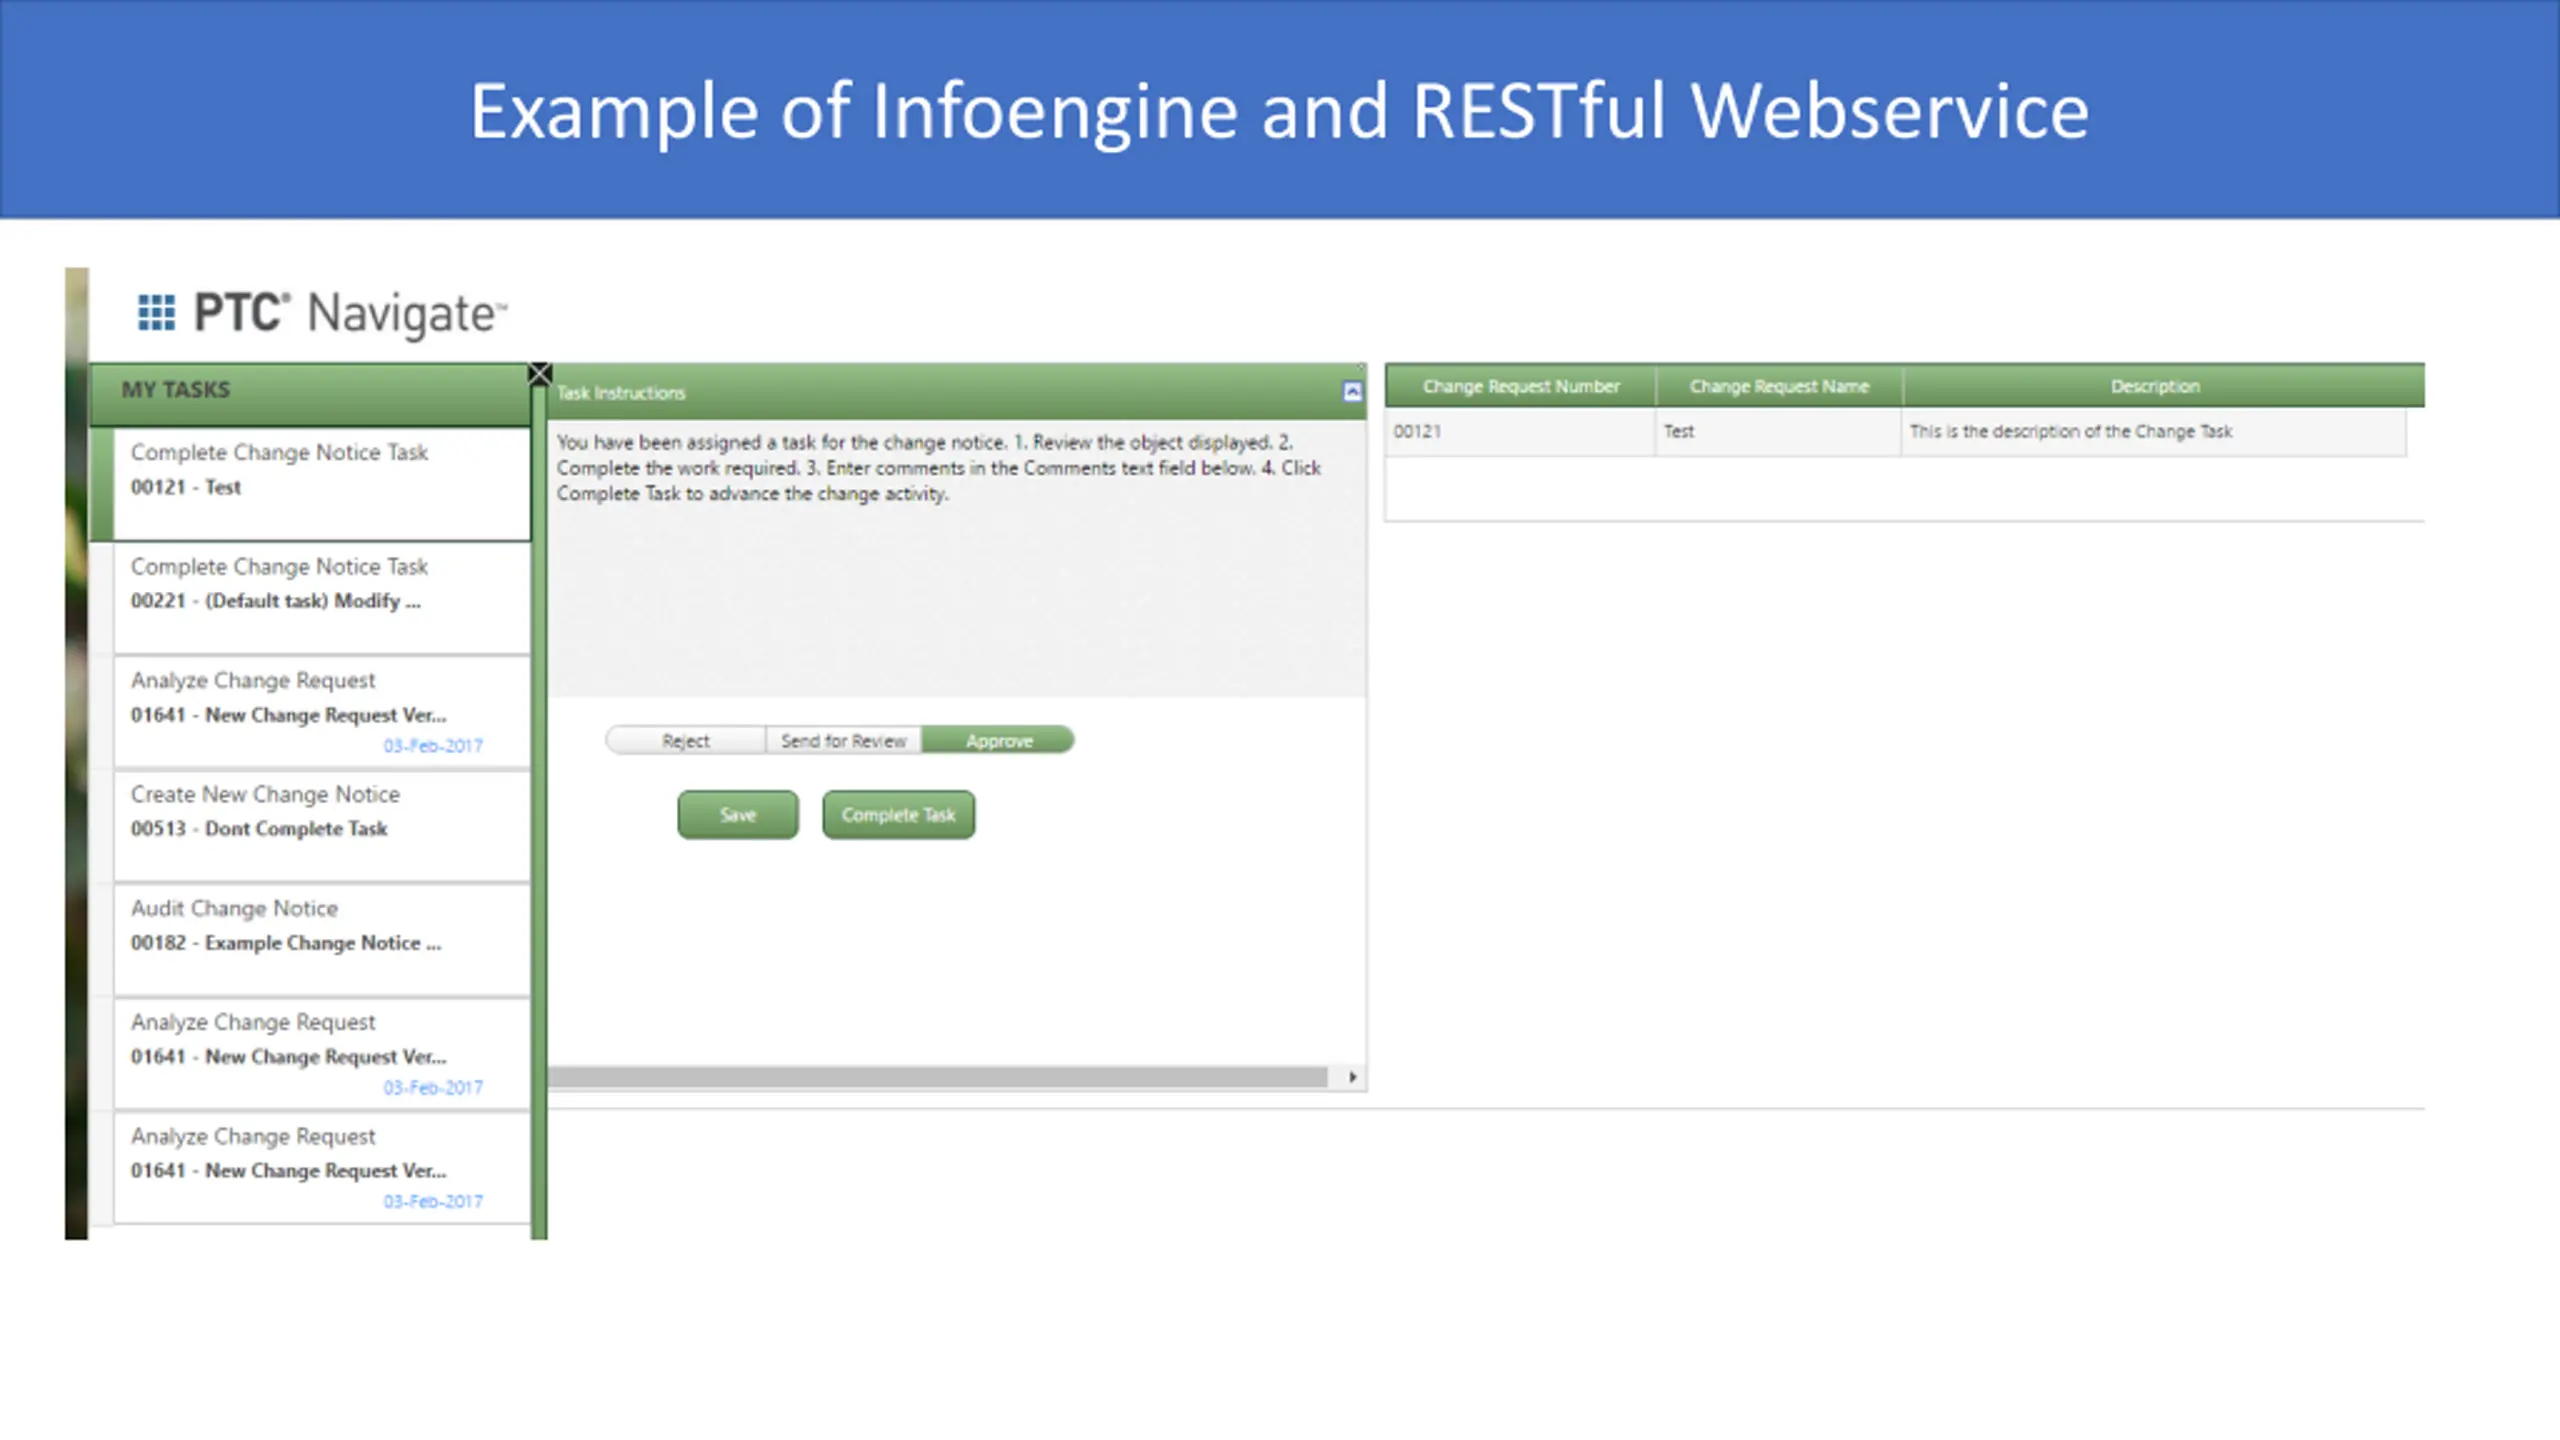Click the Task Instructions header title
Viewport: 2560px width, 1440px height.
[621, 393]
